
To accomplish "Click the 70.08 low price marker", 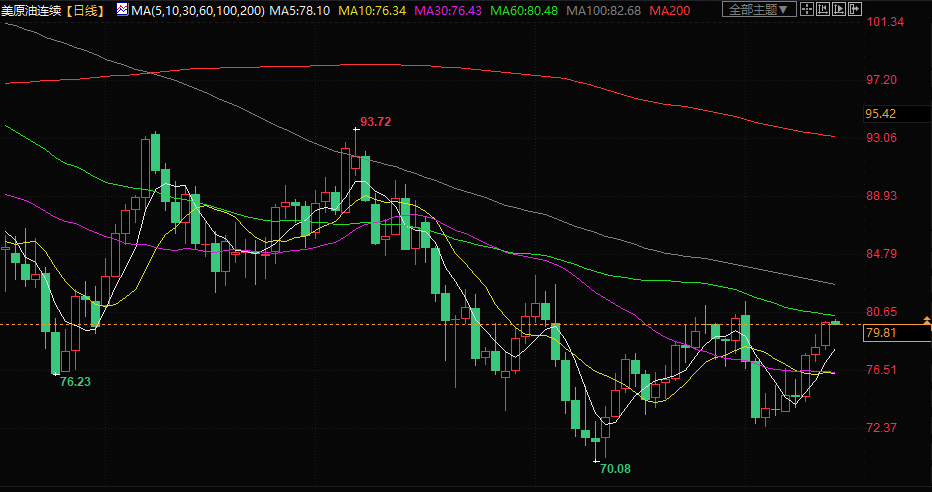I will pyautogui.click(x=614, y=467).
